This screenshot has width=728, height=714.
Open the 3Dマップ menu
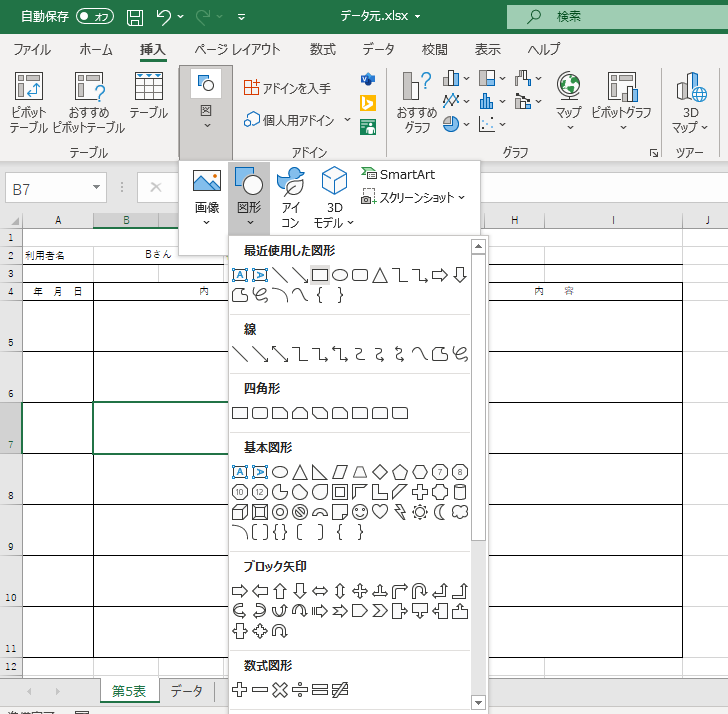tap(691, 103)
